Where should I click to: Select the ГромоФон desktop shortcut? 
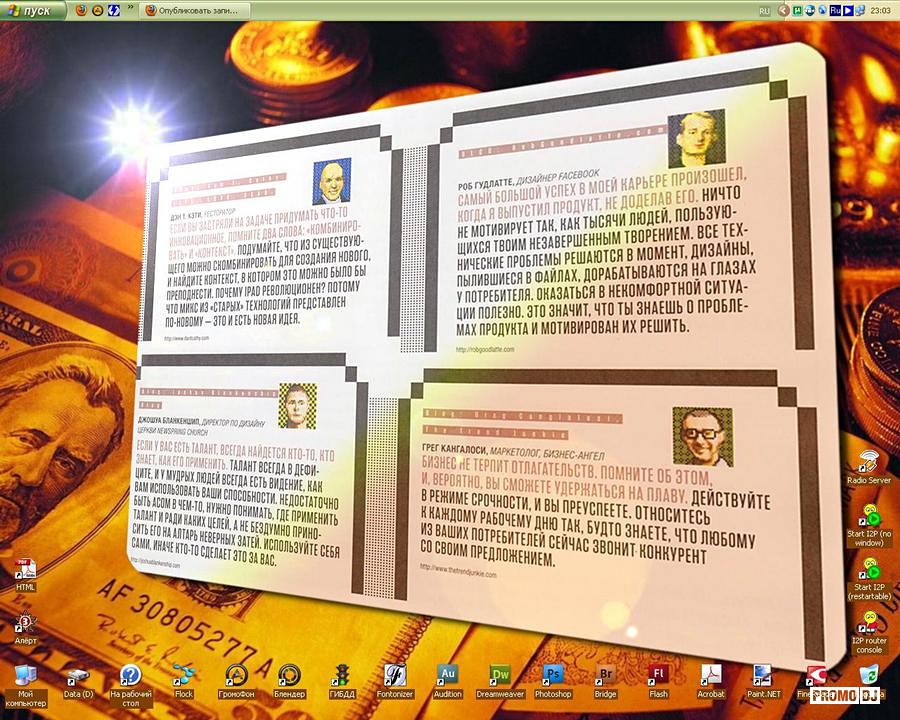(x=236, y=682)
